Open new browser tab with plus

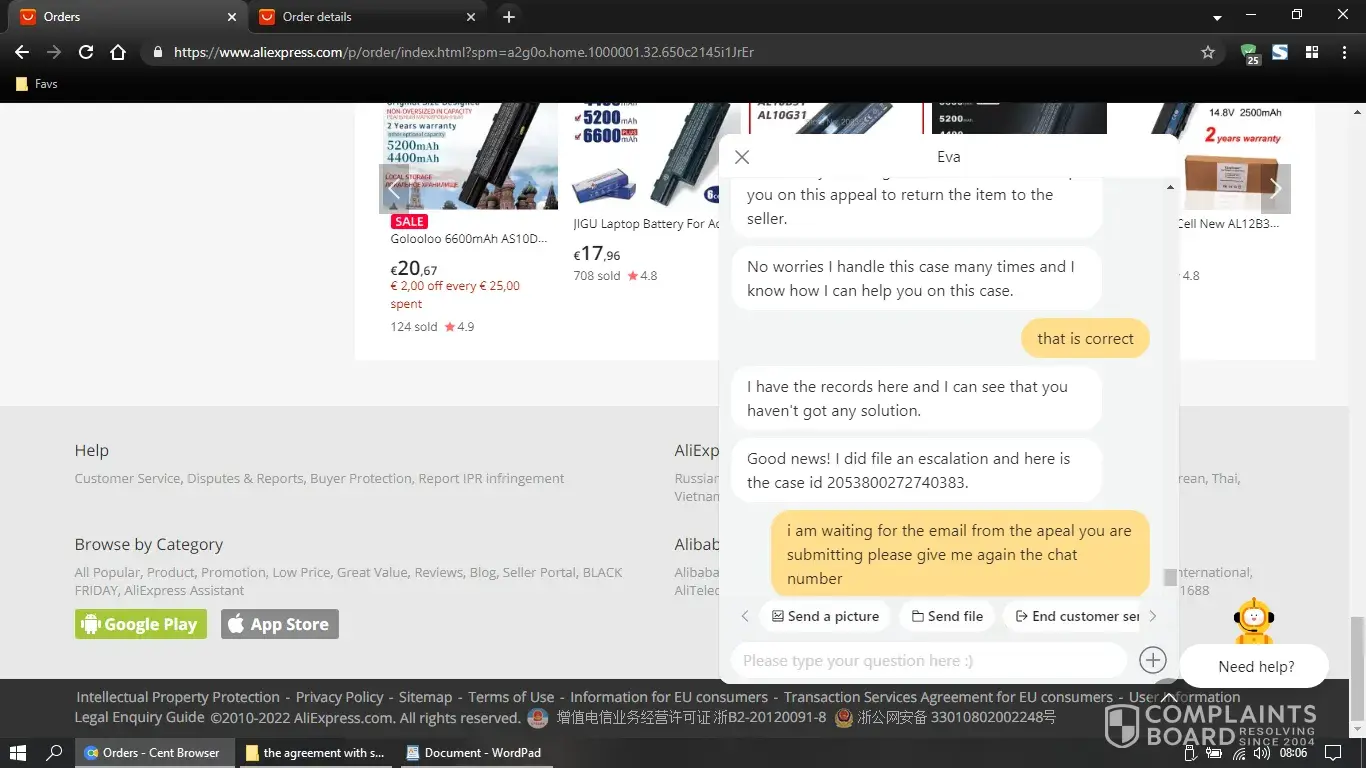509,17
